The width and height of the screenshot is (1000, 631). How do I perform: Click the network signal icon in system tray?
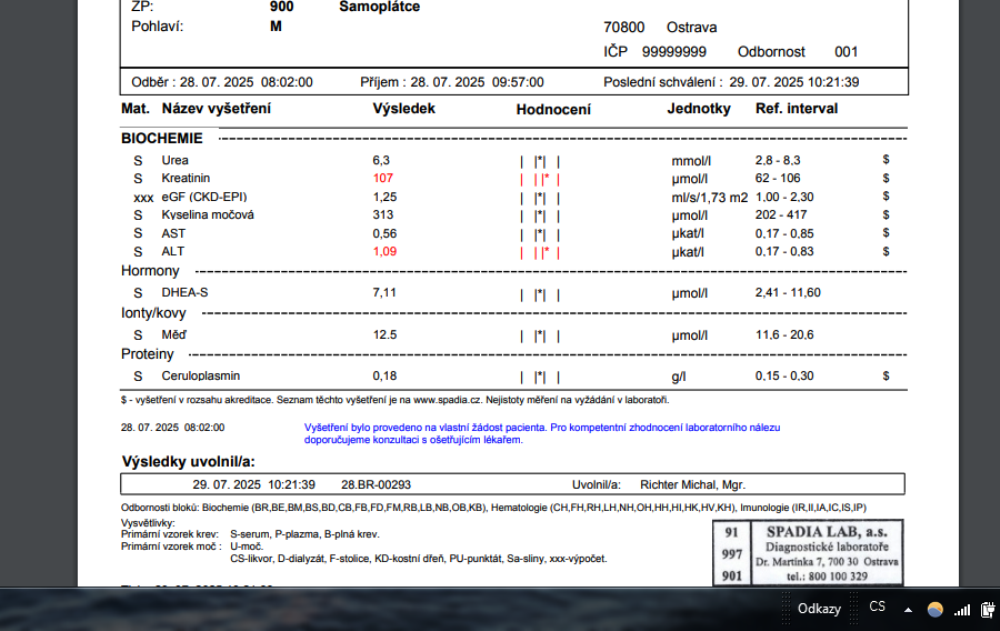[x=962, y=609]
